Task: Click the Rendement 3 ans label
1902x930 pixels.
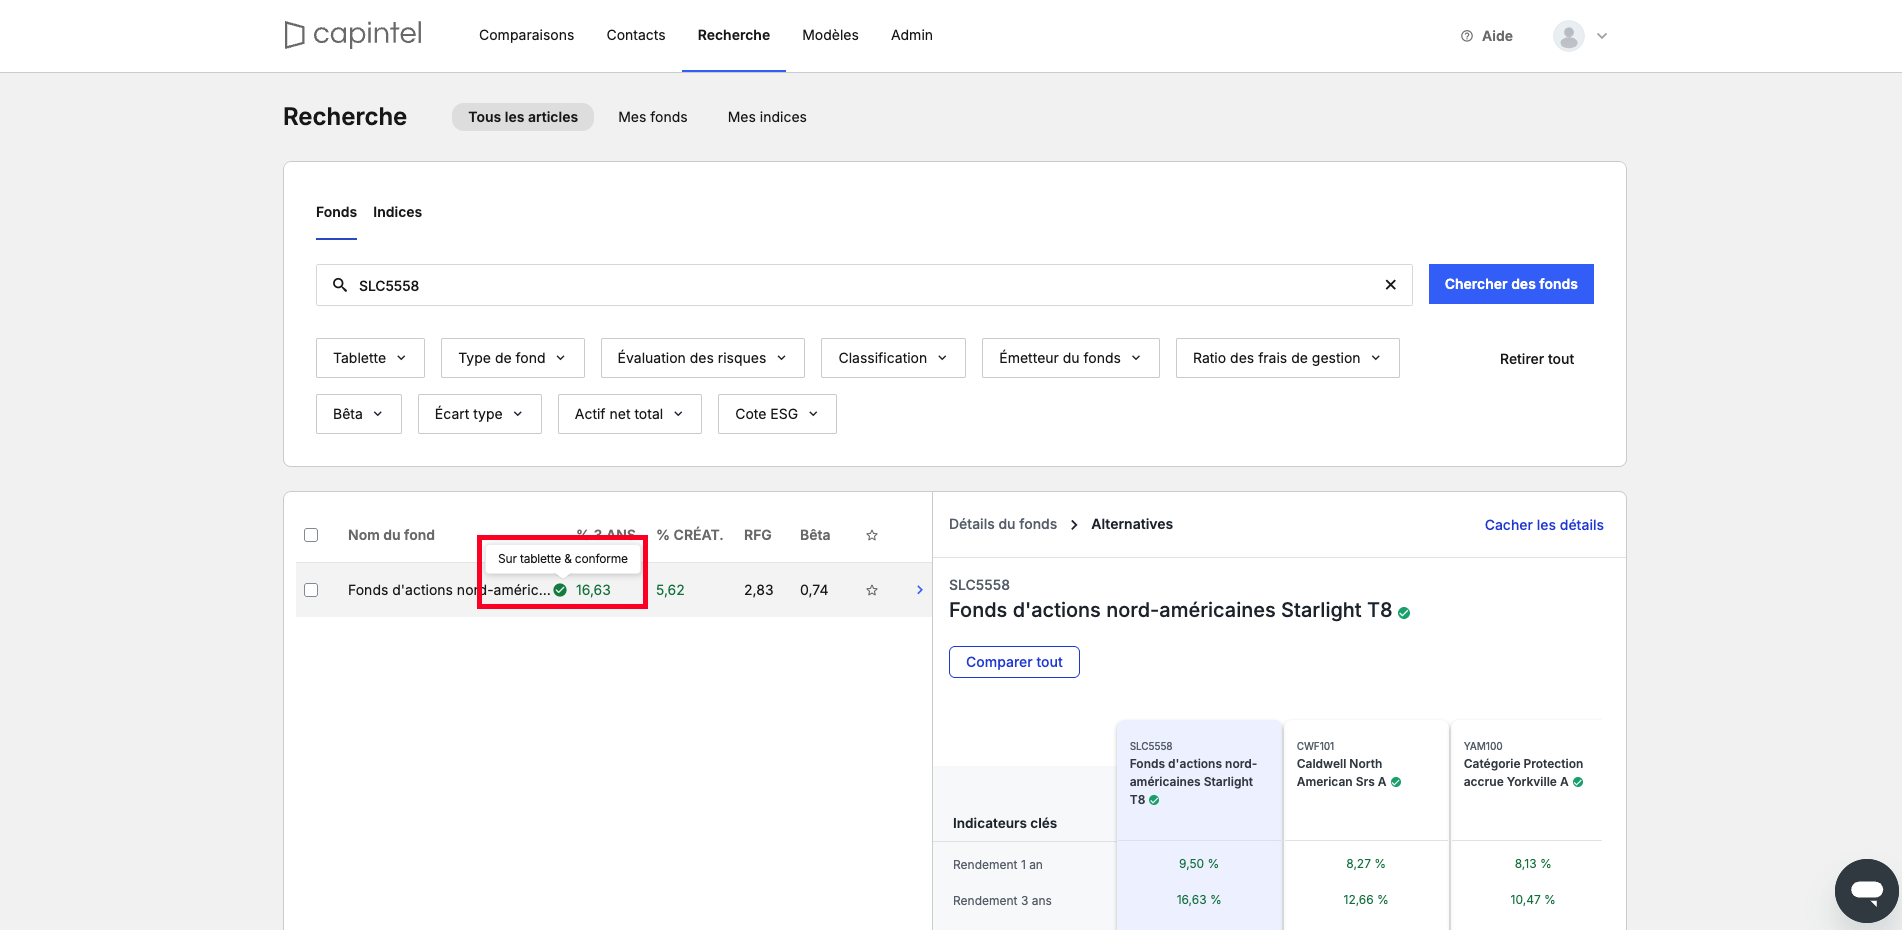Action: [x=1002, y=901]
